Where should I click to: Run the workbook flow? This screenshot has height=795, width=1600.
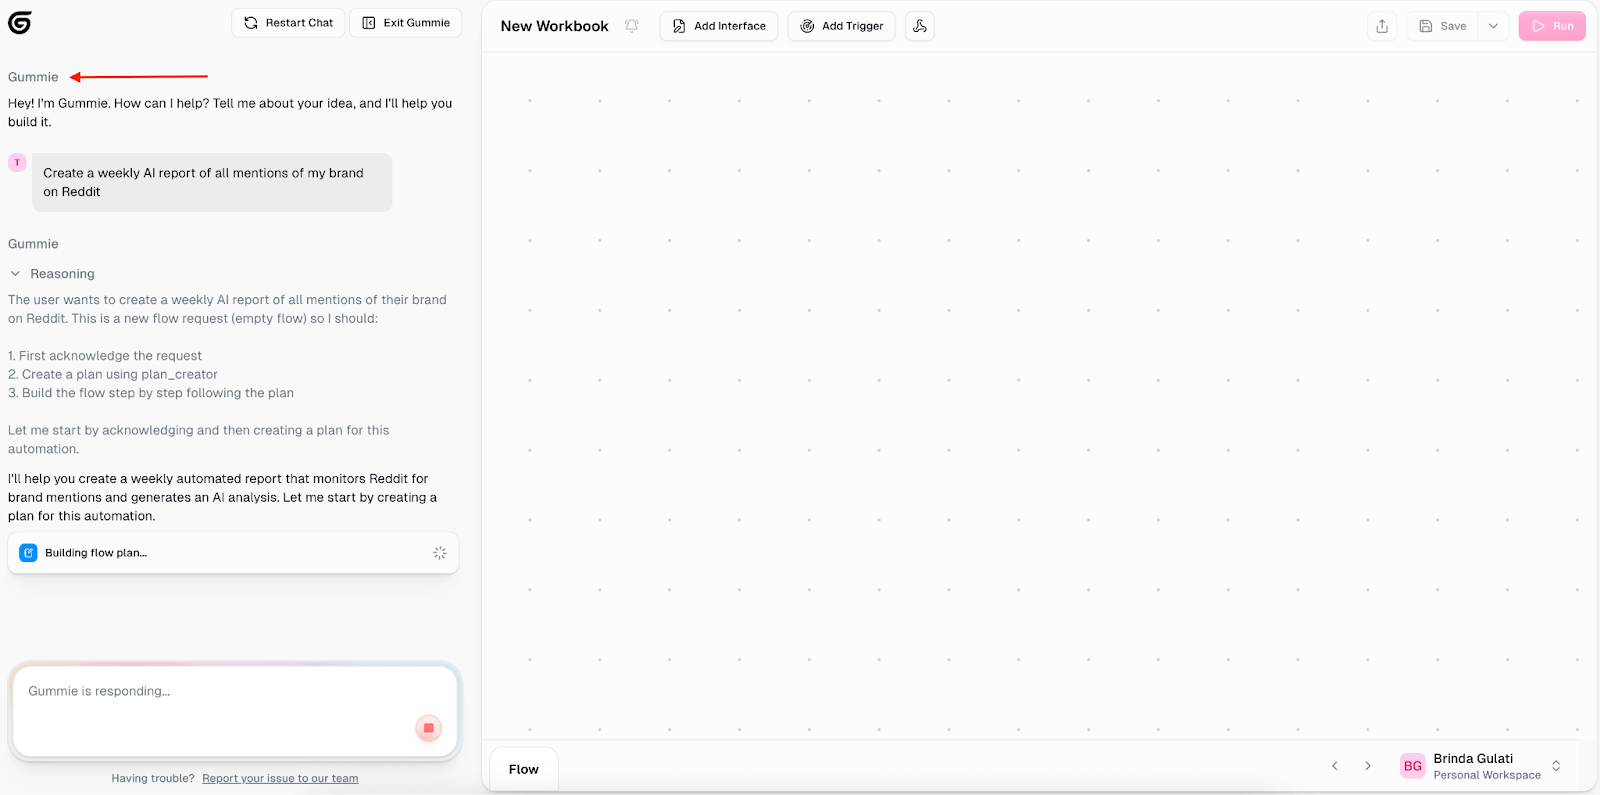point(1552,26)
